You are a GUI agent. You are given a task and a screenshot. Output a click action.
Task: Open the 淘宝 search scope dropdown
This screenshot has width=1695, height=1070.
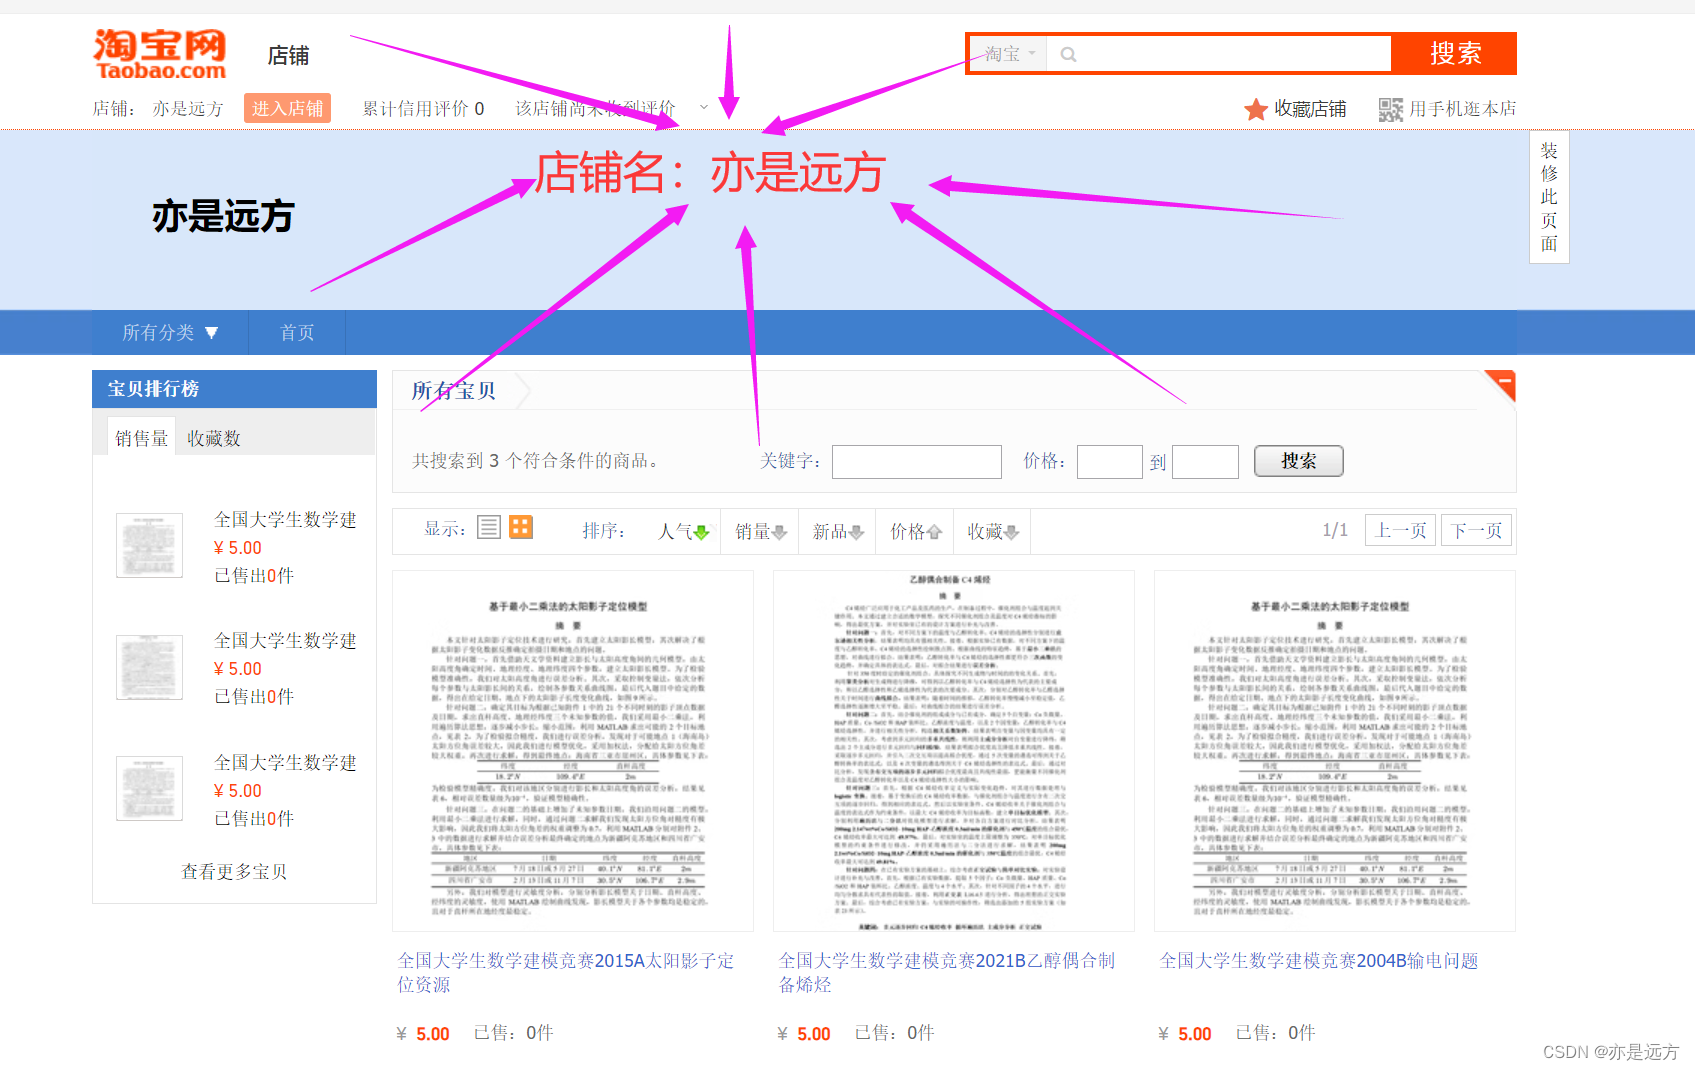click(x=1009, y=54)
